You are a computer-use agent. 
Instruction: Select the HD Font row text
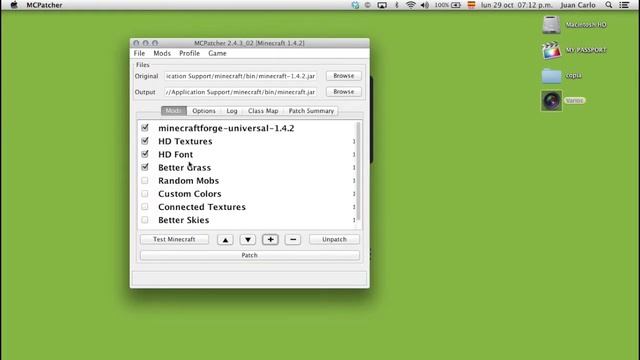(x=176, y=154)
